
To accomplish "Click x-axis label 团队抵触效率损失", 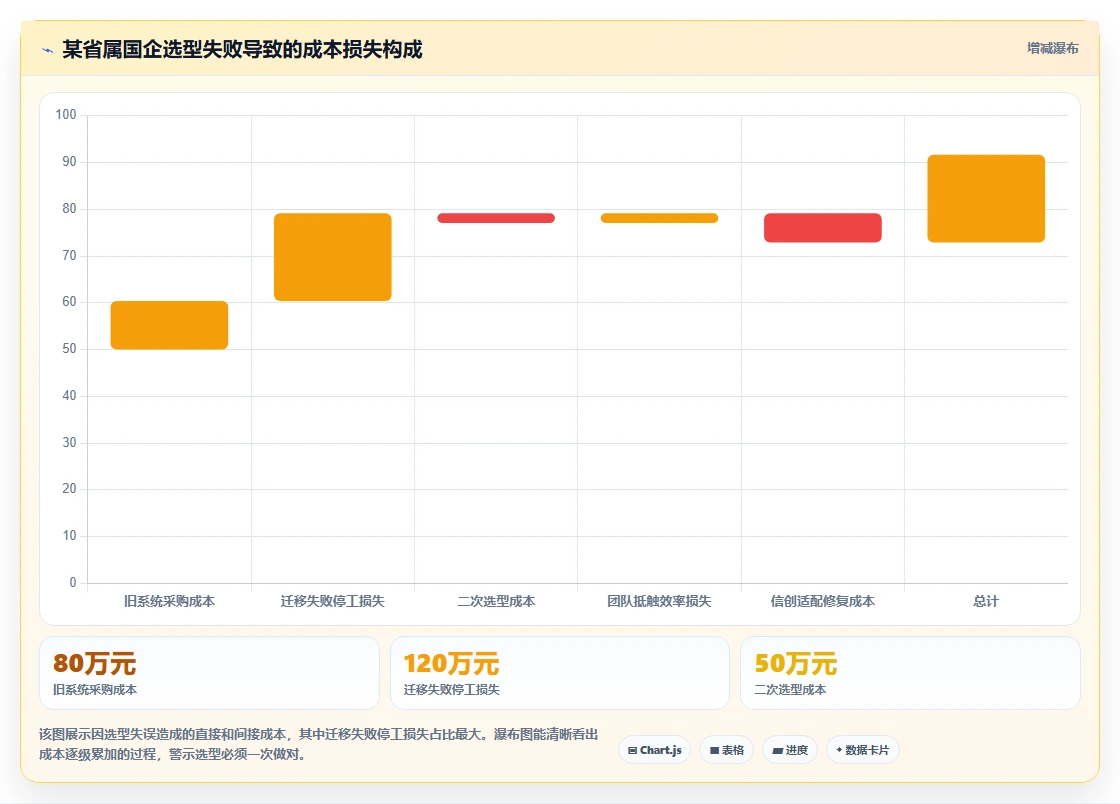I will [x=659, y=601].
